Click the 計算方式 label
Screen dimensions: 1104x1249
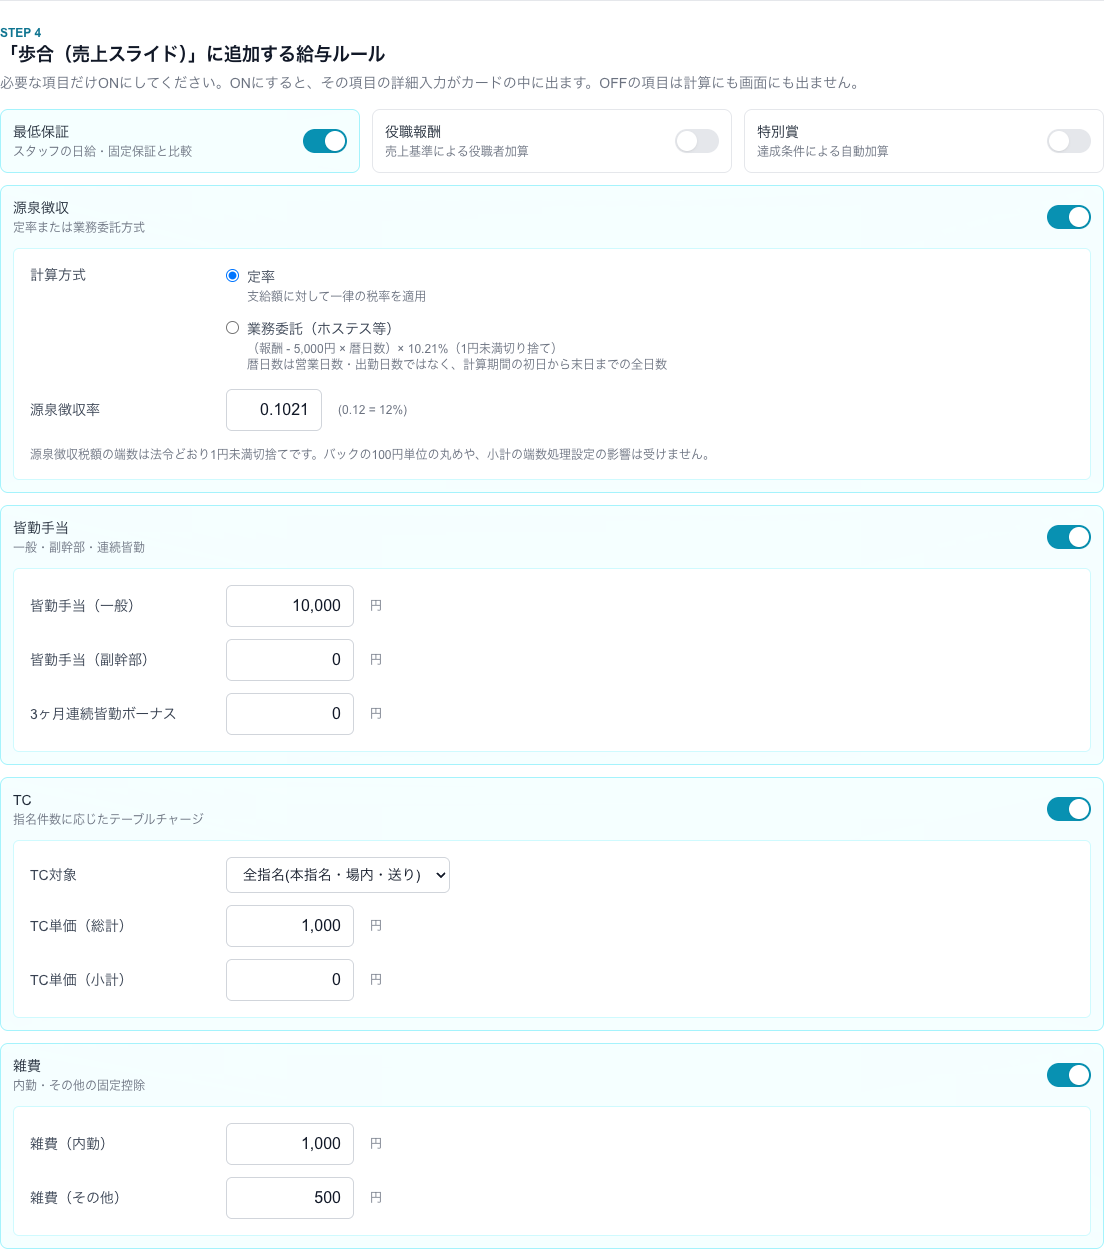point(58,275)
